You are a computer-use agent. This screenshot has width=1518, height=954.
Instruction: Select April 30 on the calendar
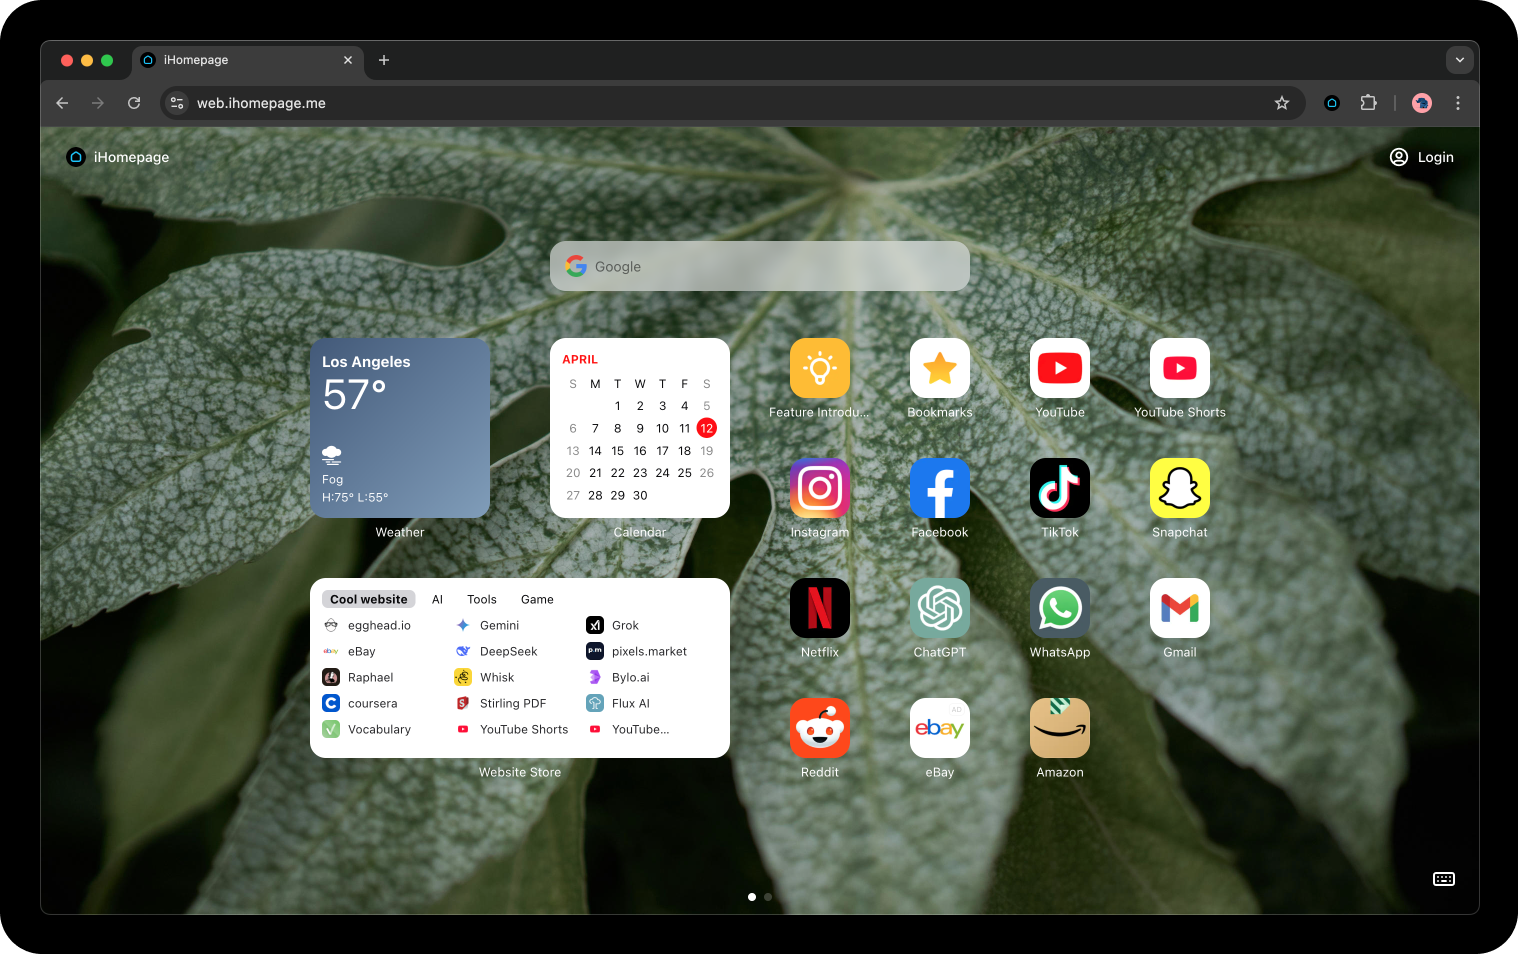[640, 495]
